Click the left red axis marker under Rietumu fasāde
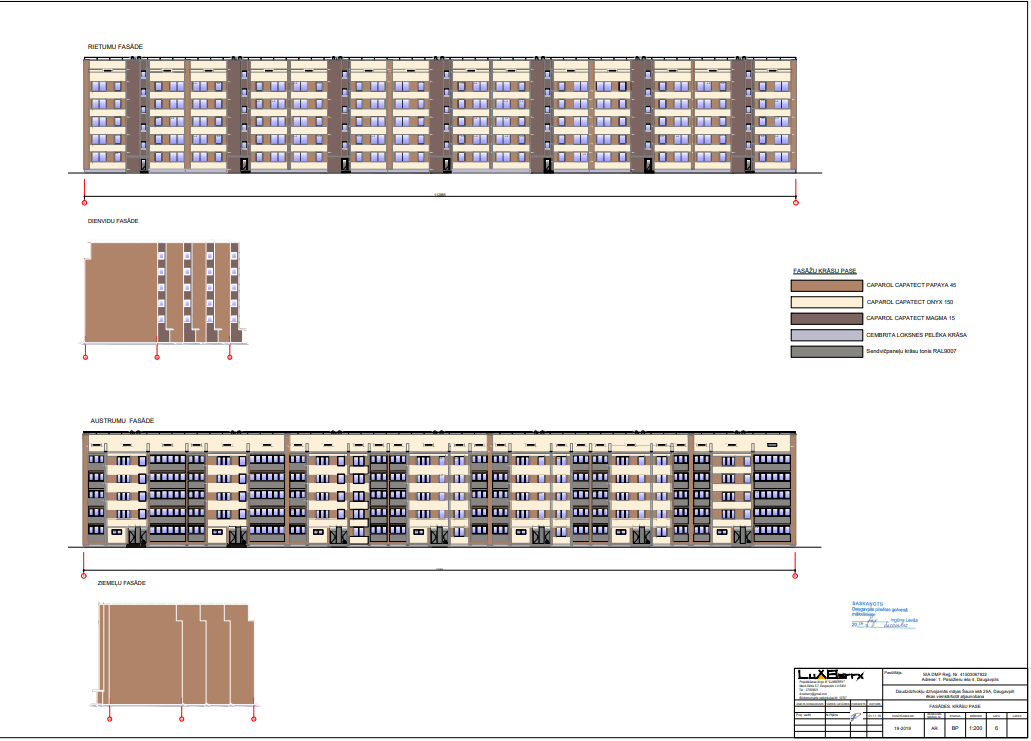 [x=85, y=202]
